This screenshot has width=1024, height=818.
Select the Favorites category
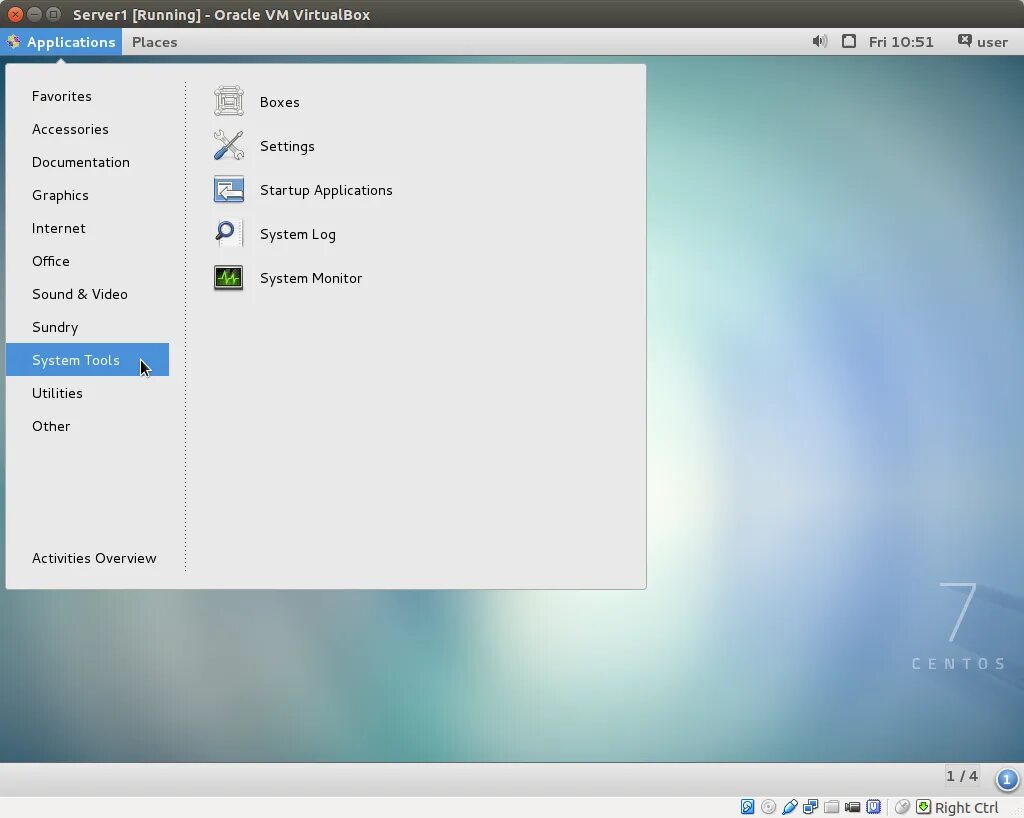click(88, 96)
